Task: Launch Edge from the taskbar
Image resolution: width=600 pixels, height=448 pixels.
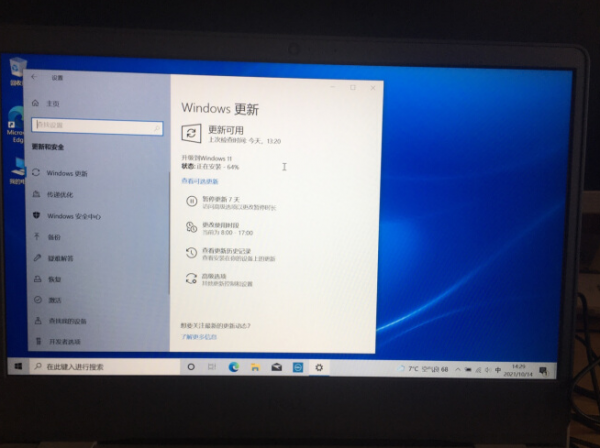Action: coord(233,367)
